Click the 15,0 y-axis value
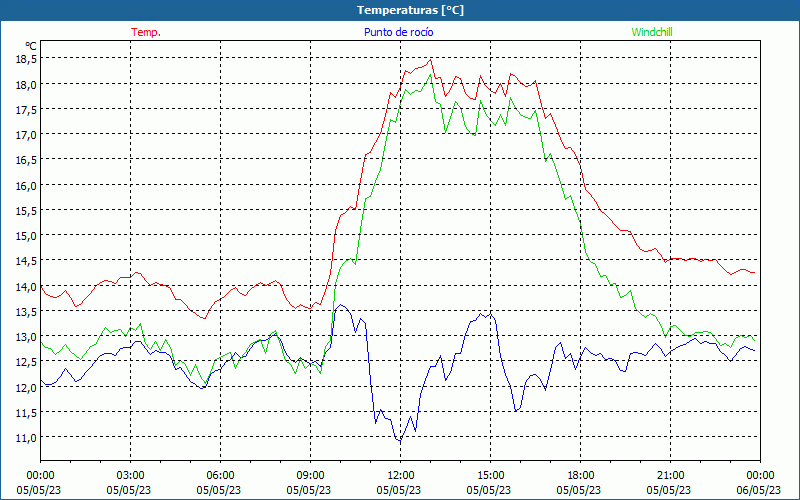Viewport: 800px width, 500px height. tap(26, 236)
